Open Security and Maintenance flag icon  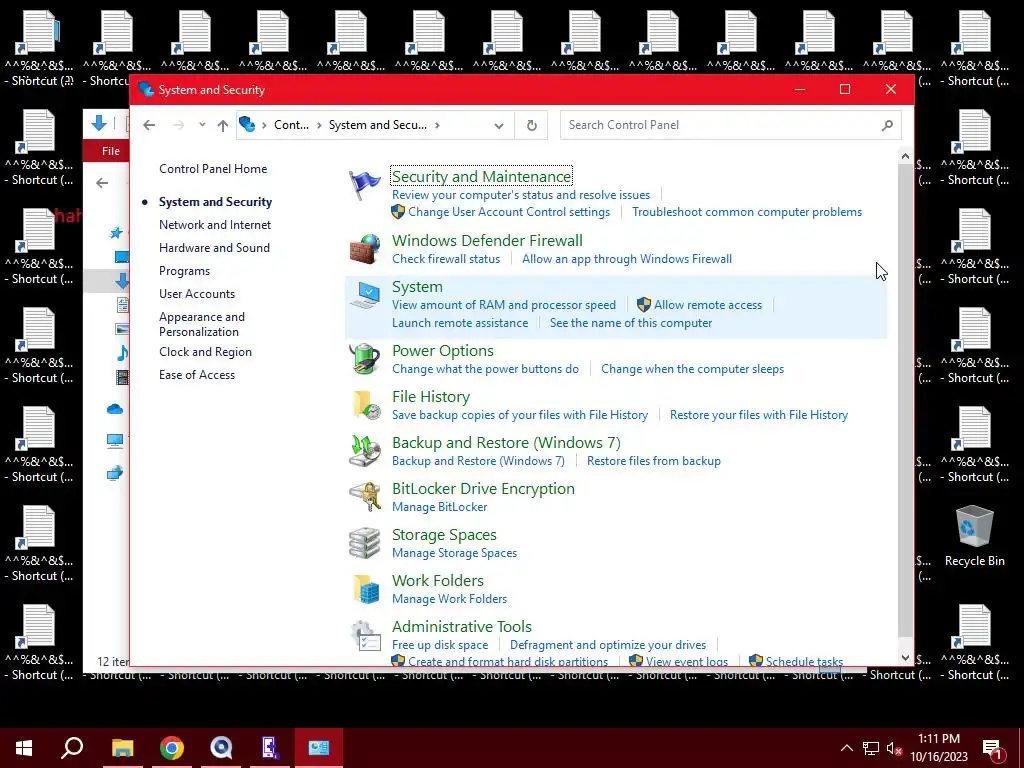coord(364,185)
